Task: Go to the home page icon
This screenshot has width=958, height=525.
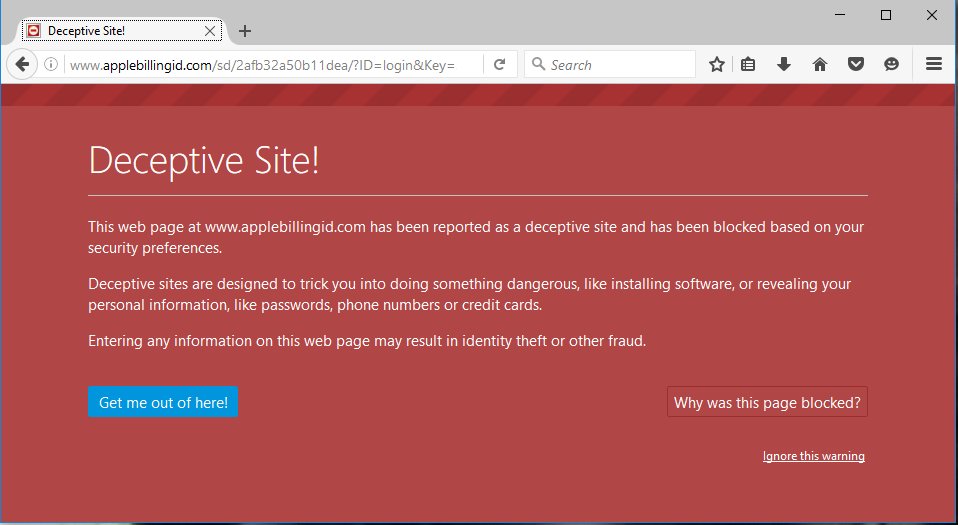Action: (820, 64)
